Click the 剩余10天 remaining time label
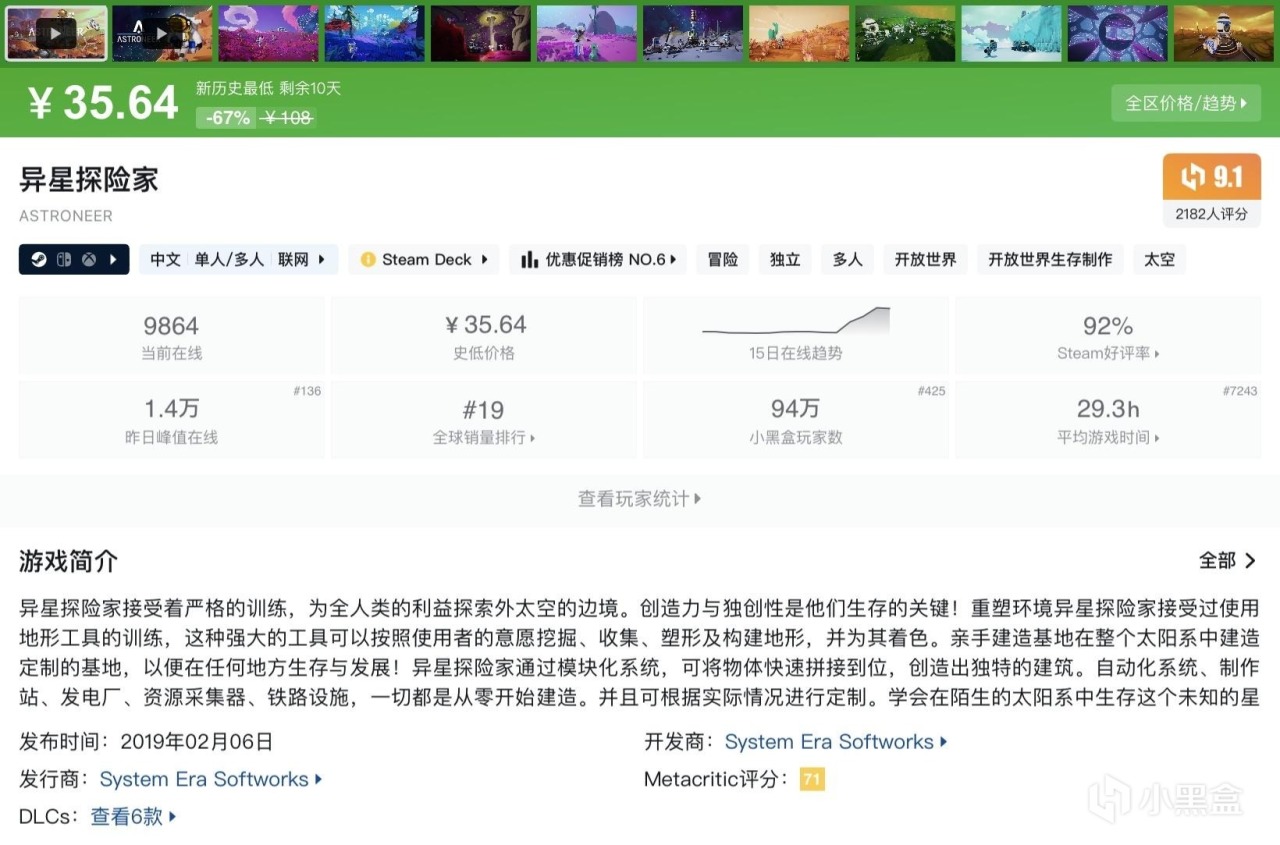 pos(310,88)
